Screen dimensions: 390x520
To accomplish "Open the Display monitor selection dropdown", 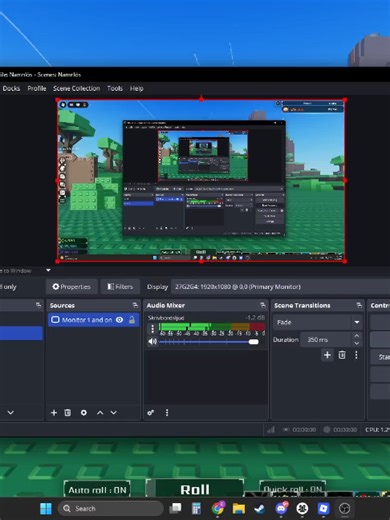I will coord(280,287).
